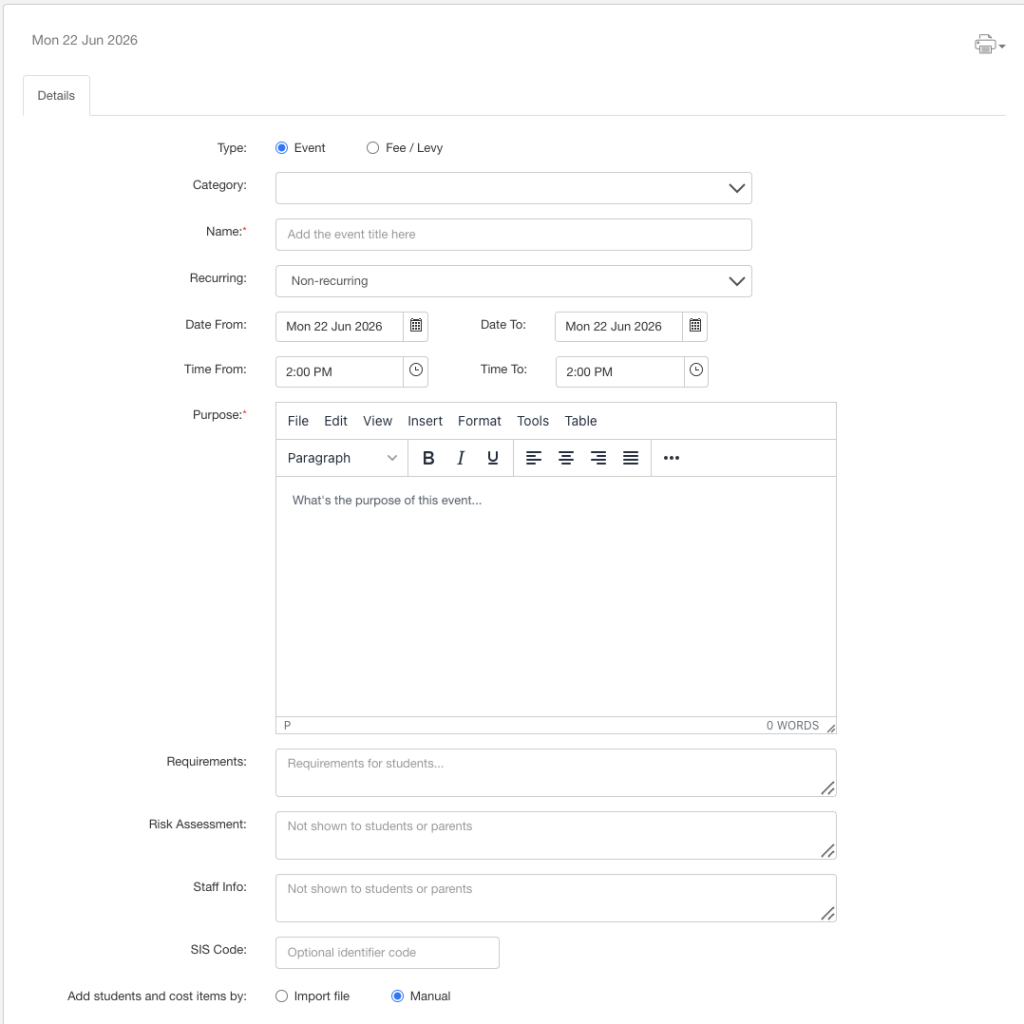1024x1024 pixels.
Task: Open the Paragraph style dropdown
Action: 342,458
